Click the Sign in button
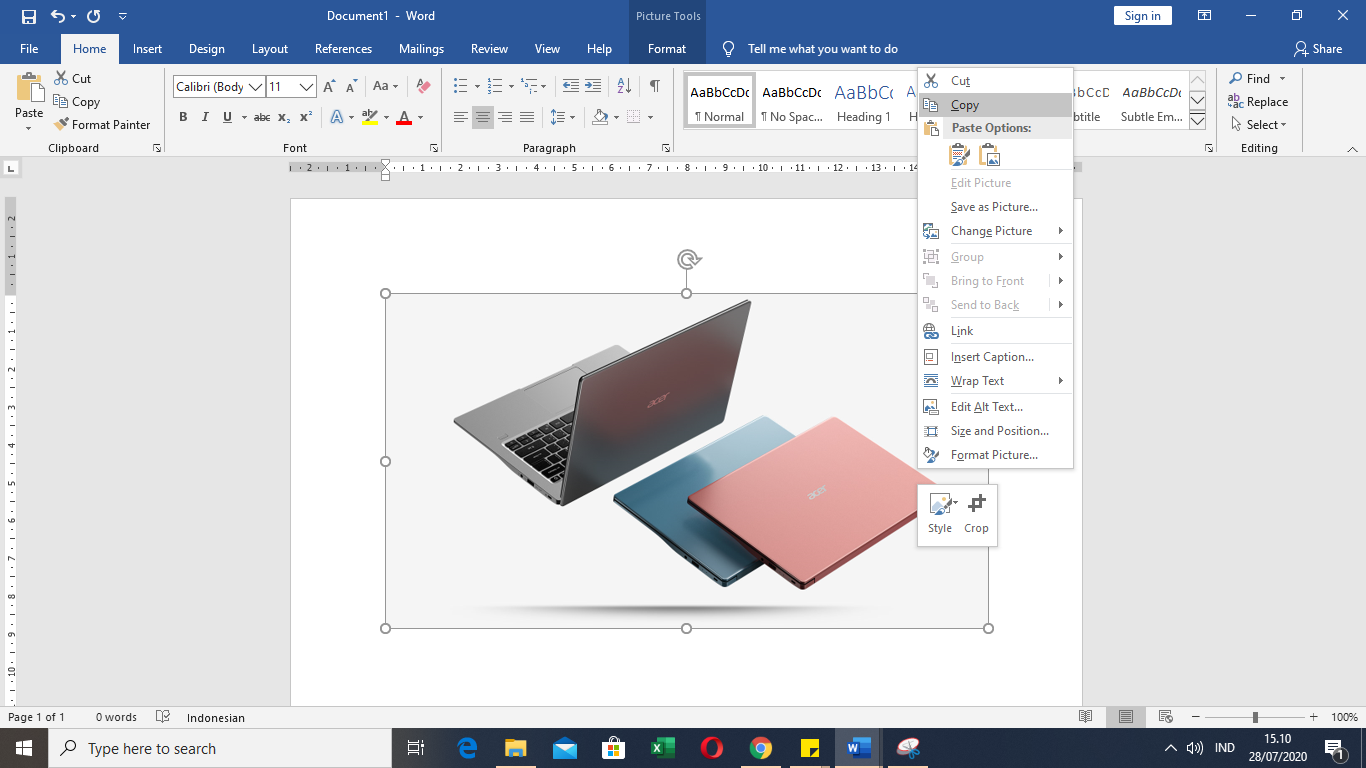The image size is (1366, 768). (x=1142, y=16)
